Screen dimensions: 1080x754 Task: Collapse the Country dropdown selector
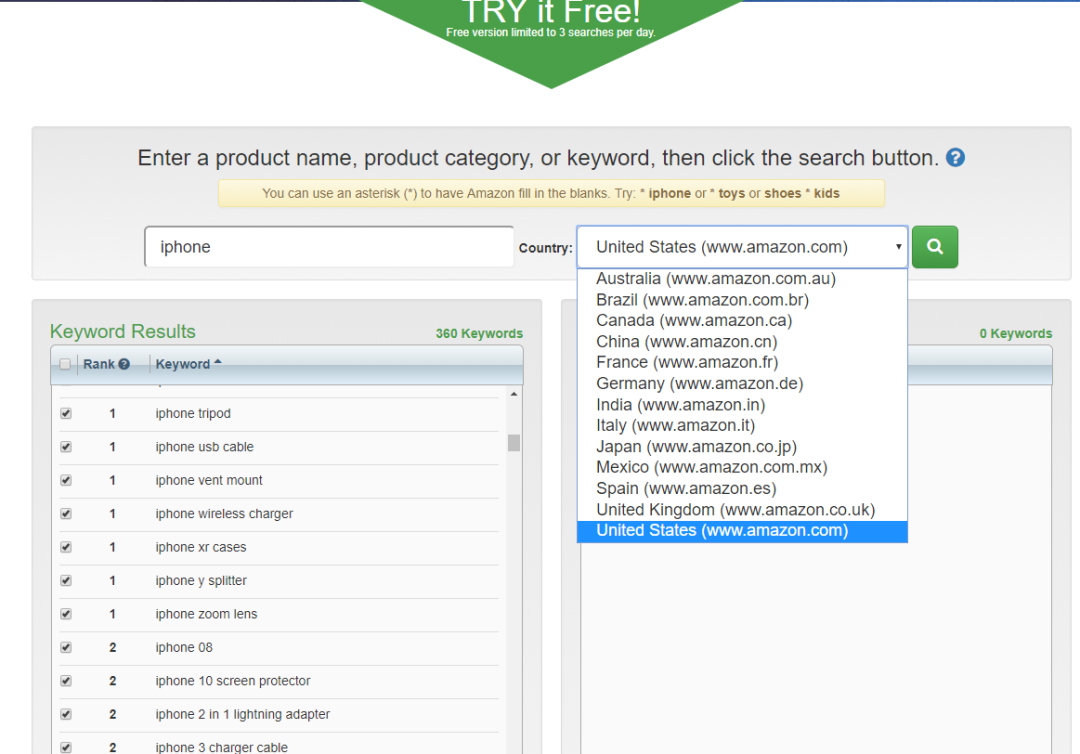tap(741, 247)
